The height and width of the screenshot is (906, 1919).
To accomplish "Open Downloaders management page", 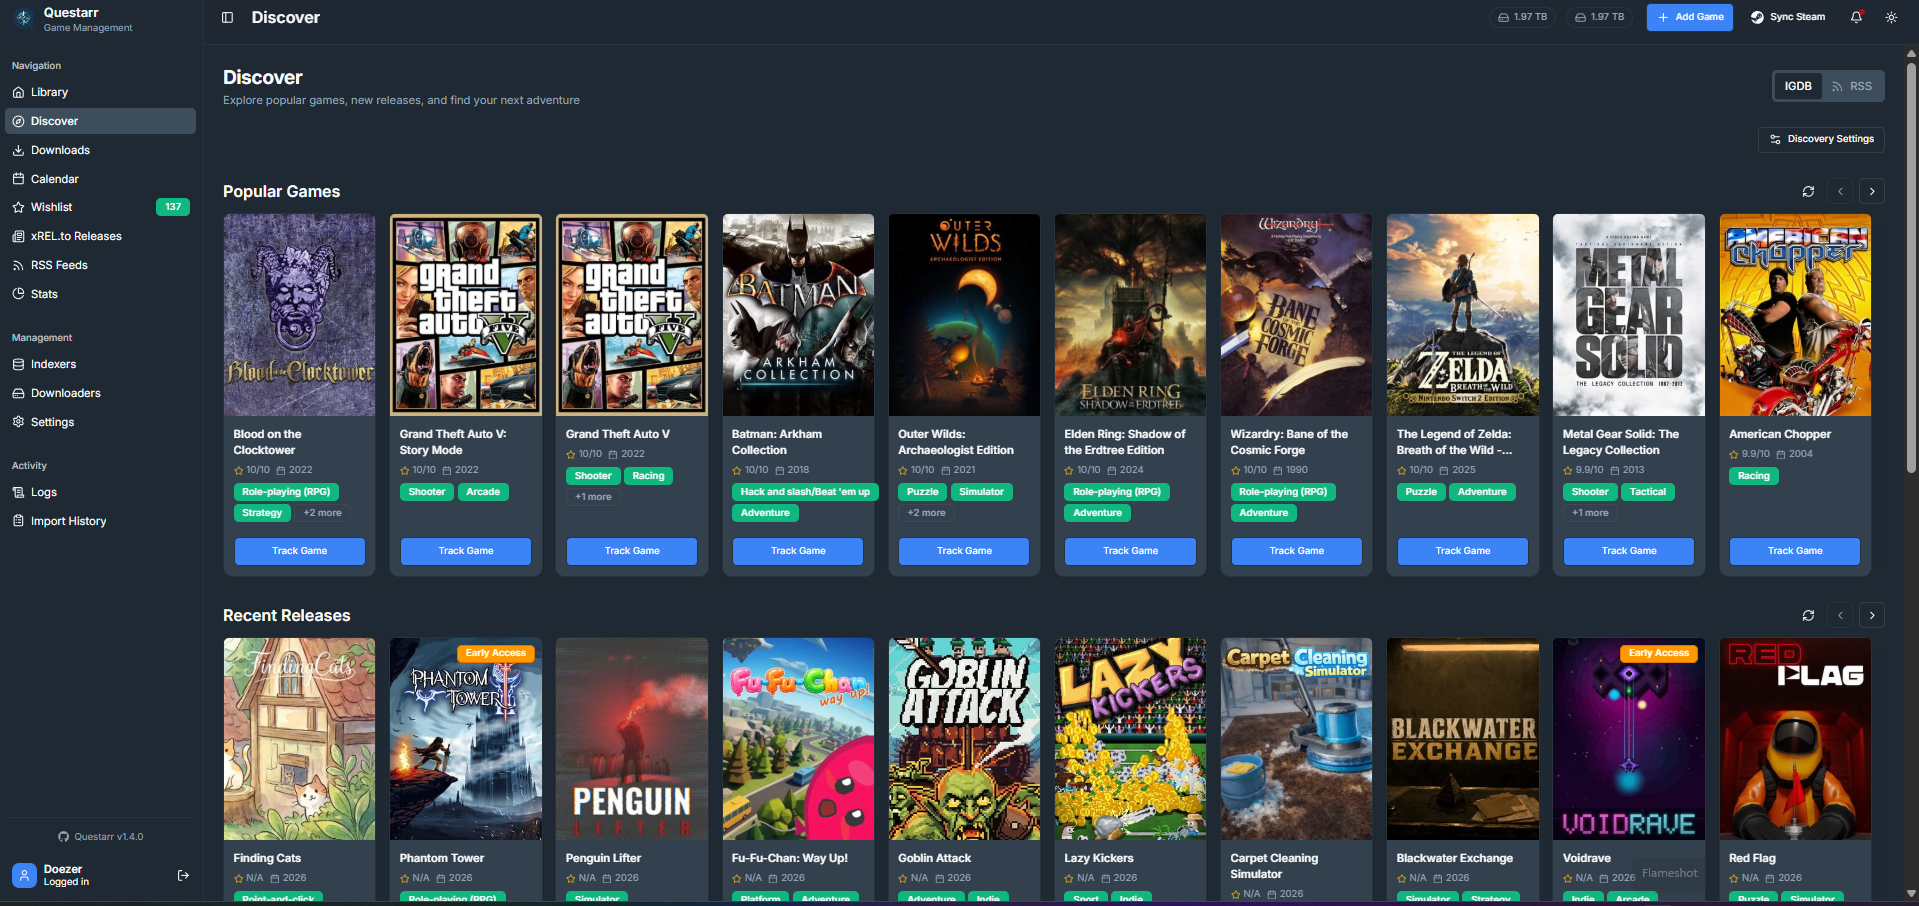I will tap(100, 393).
